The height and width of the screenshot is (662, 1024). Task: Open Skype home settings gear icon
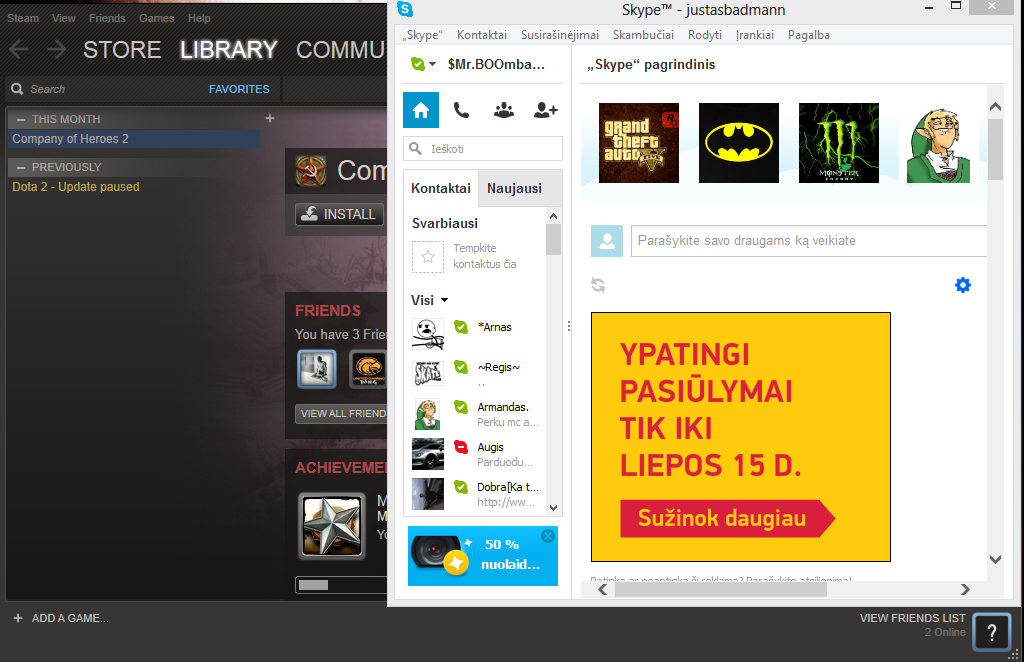(963, 285)
